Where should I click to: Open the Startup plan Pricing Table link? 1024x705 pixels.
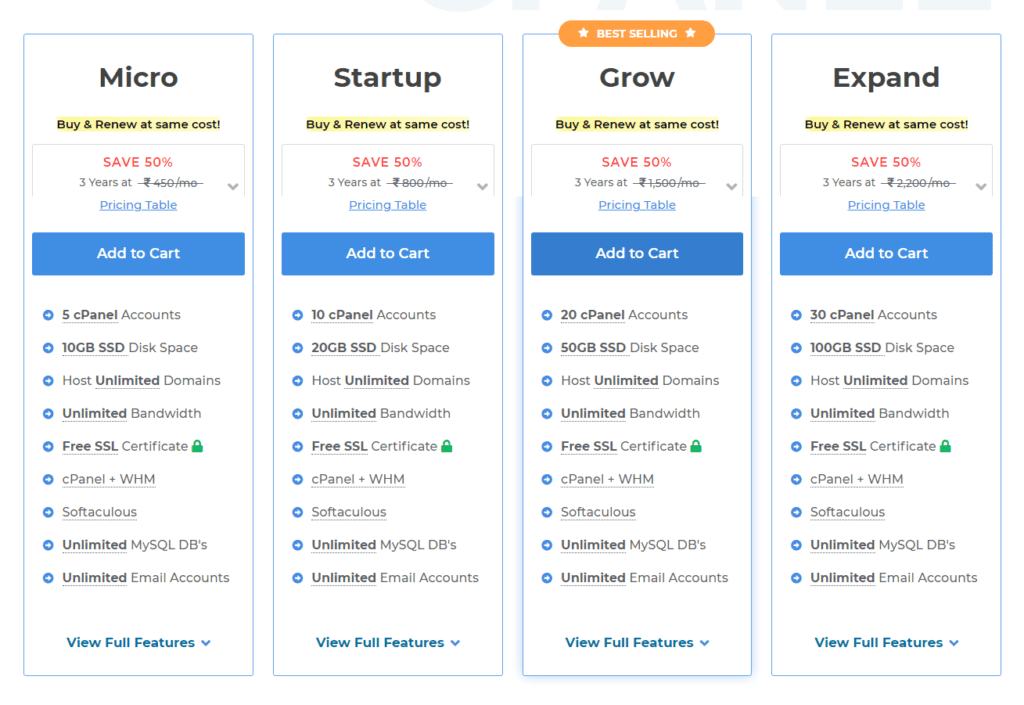pyautogui.click(x=388, y=205)
